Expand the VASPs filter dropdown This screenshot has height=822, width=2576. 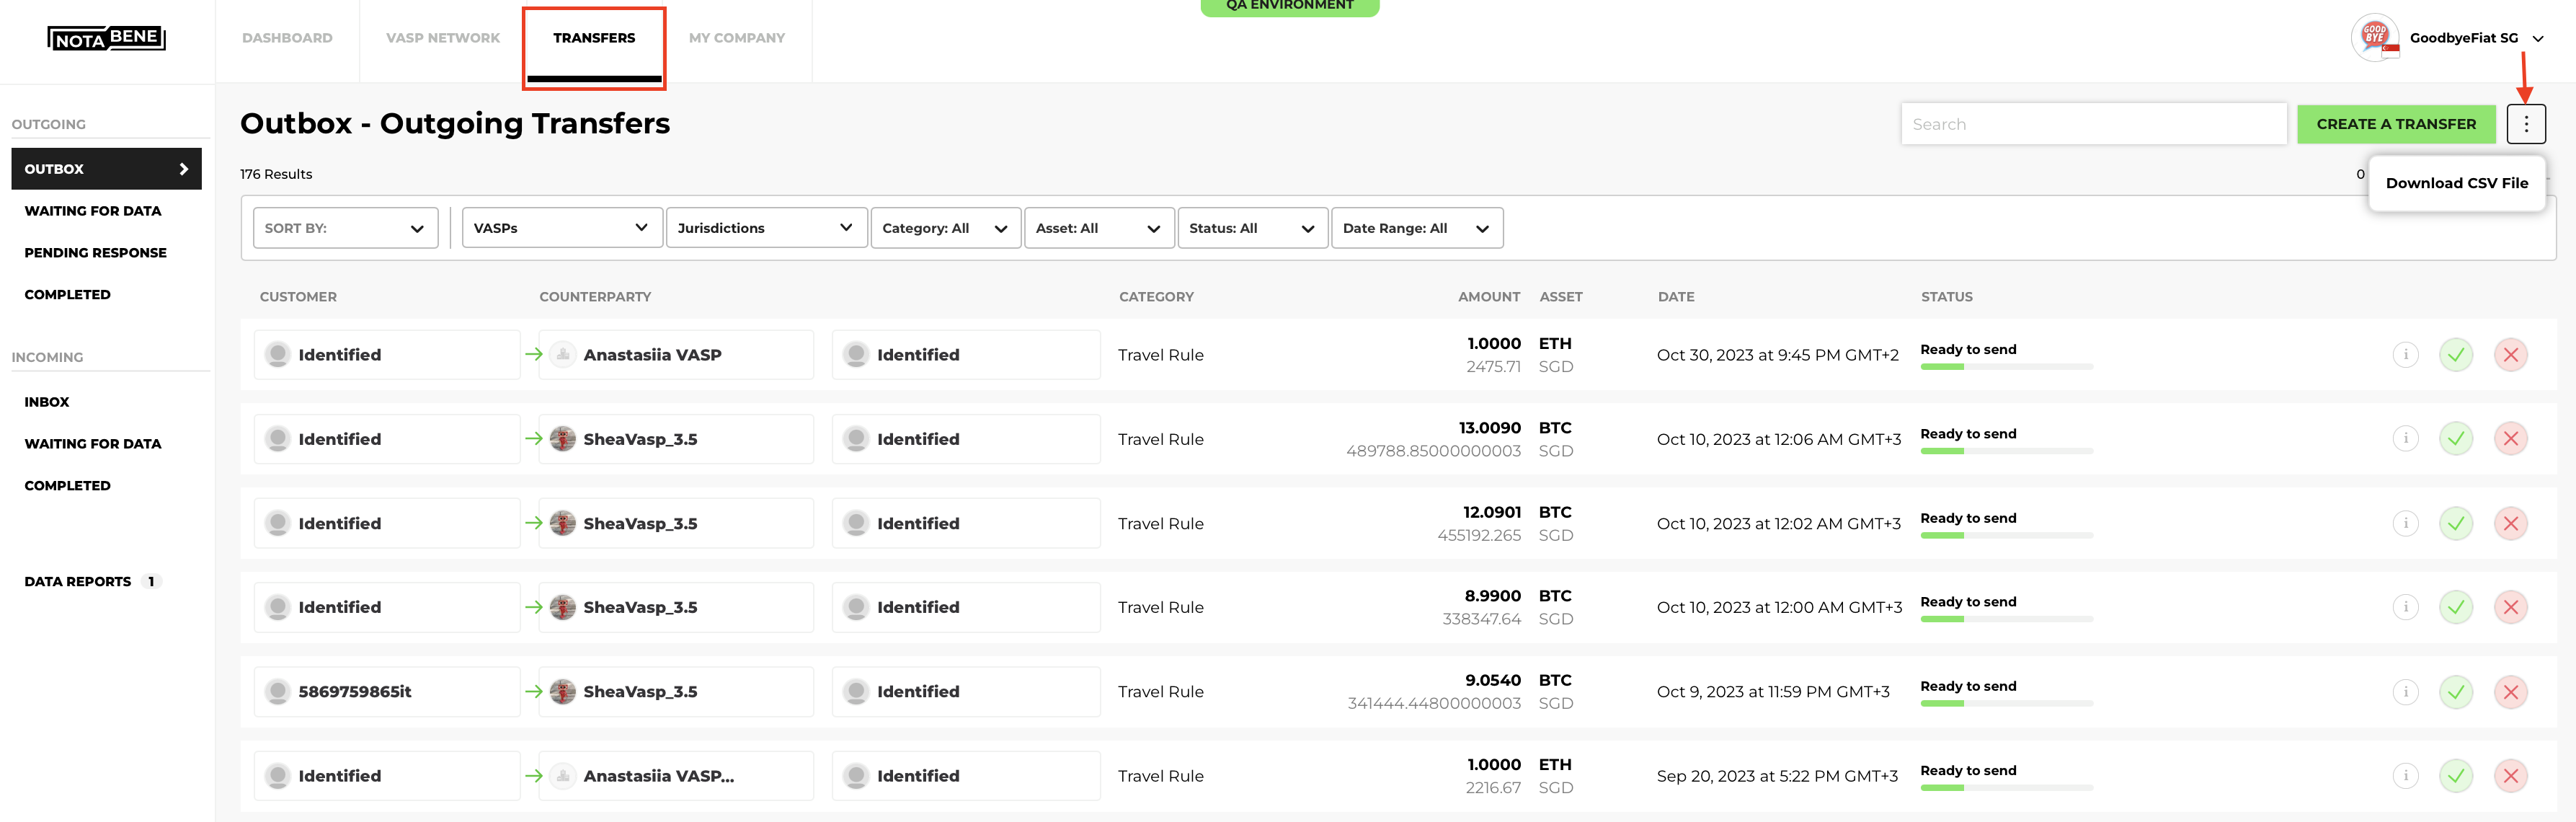tap(562, 228)
